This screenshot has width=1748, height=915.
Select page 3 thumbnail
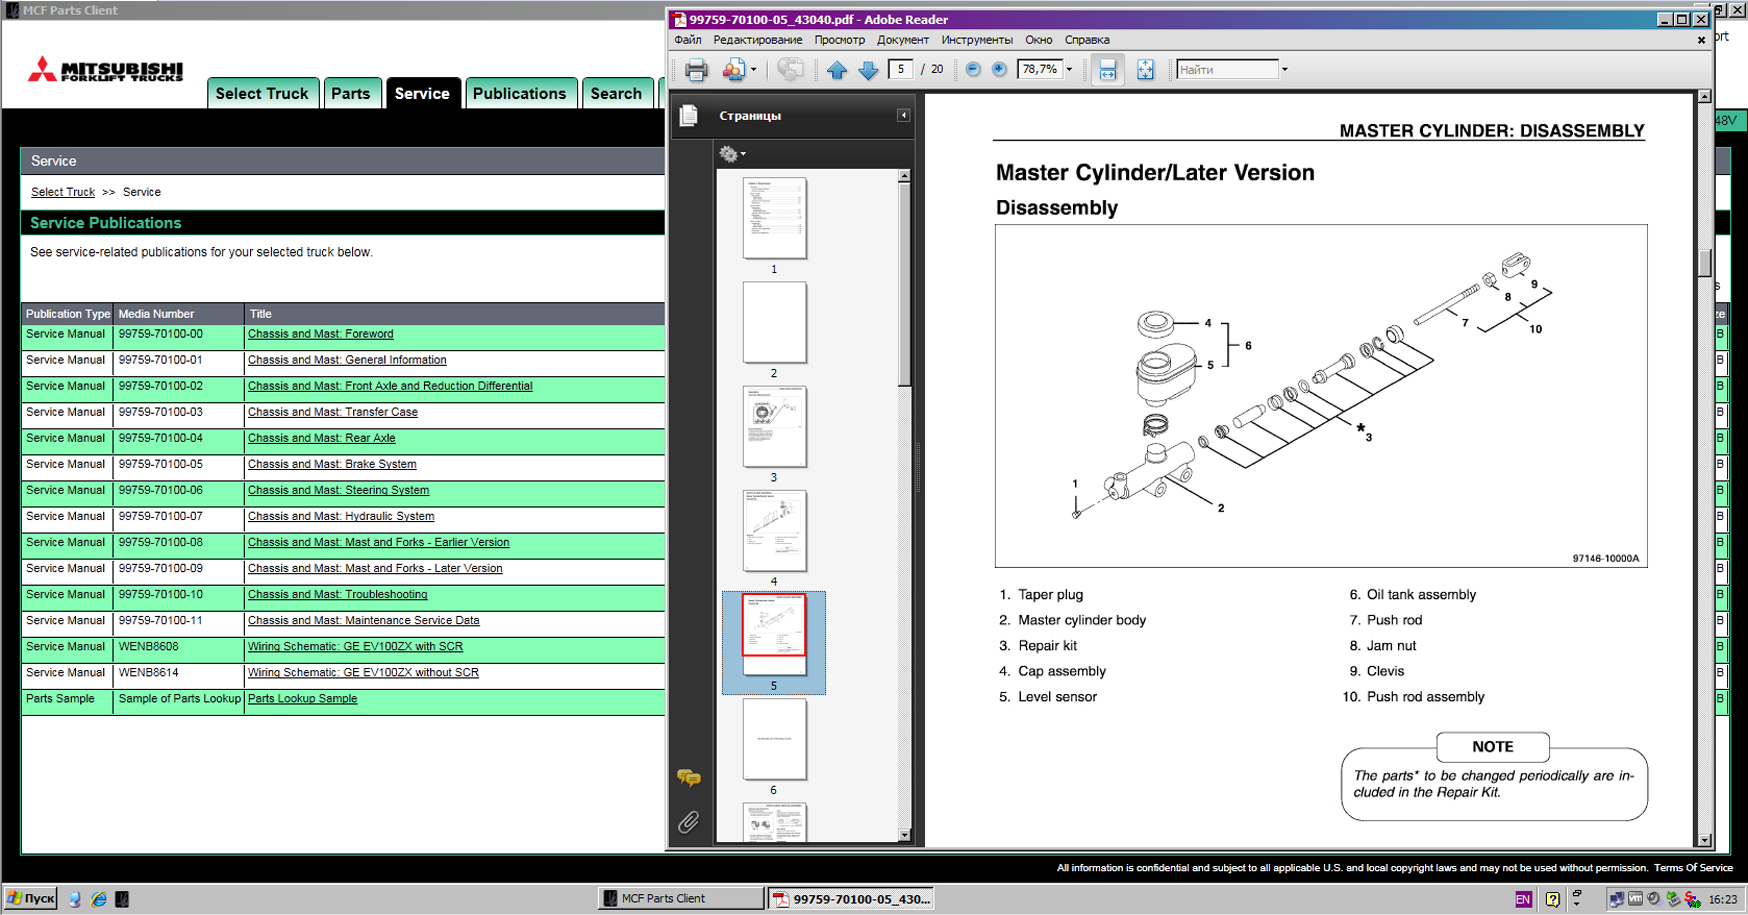point(774,427)
